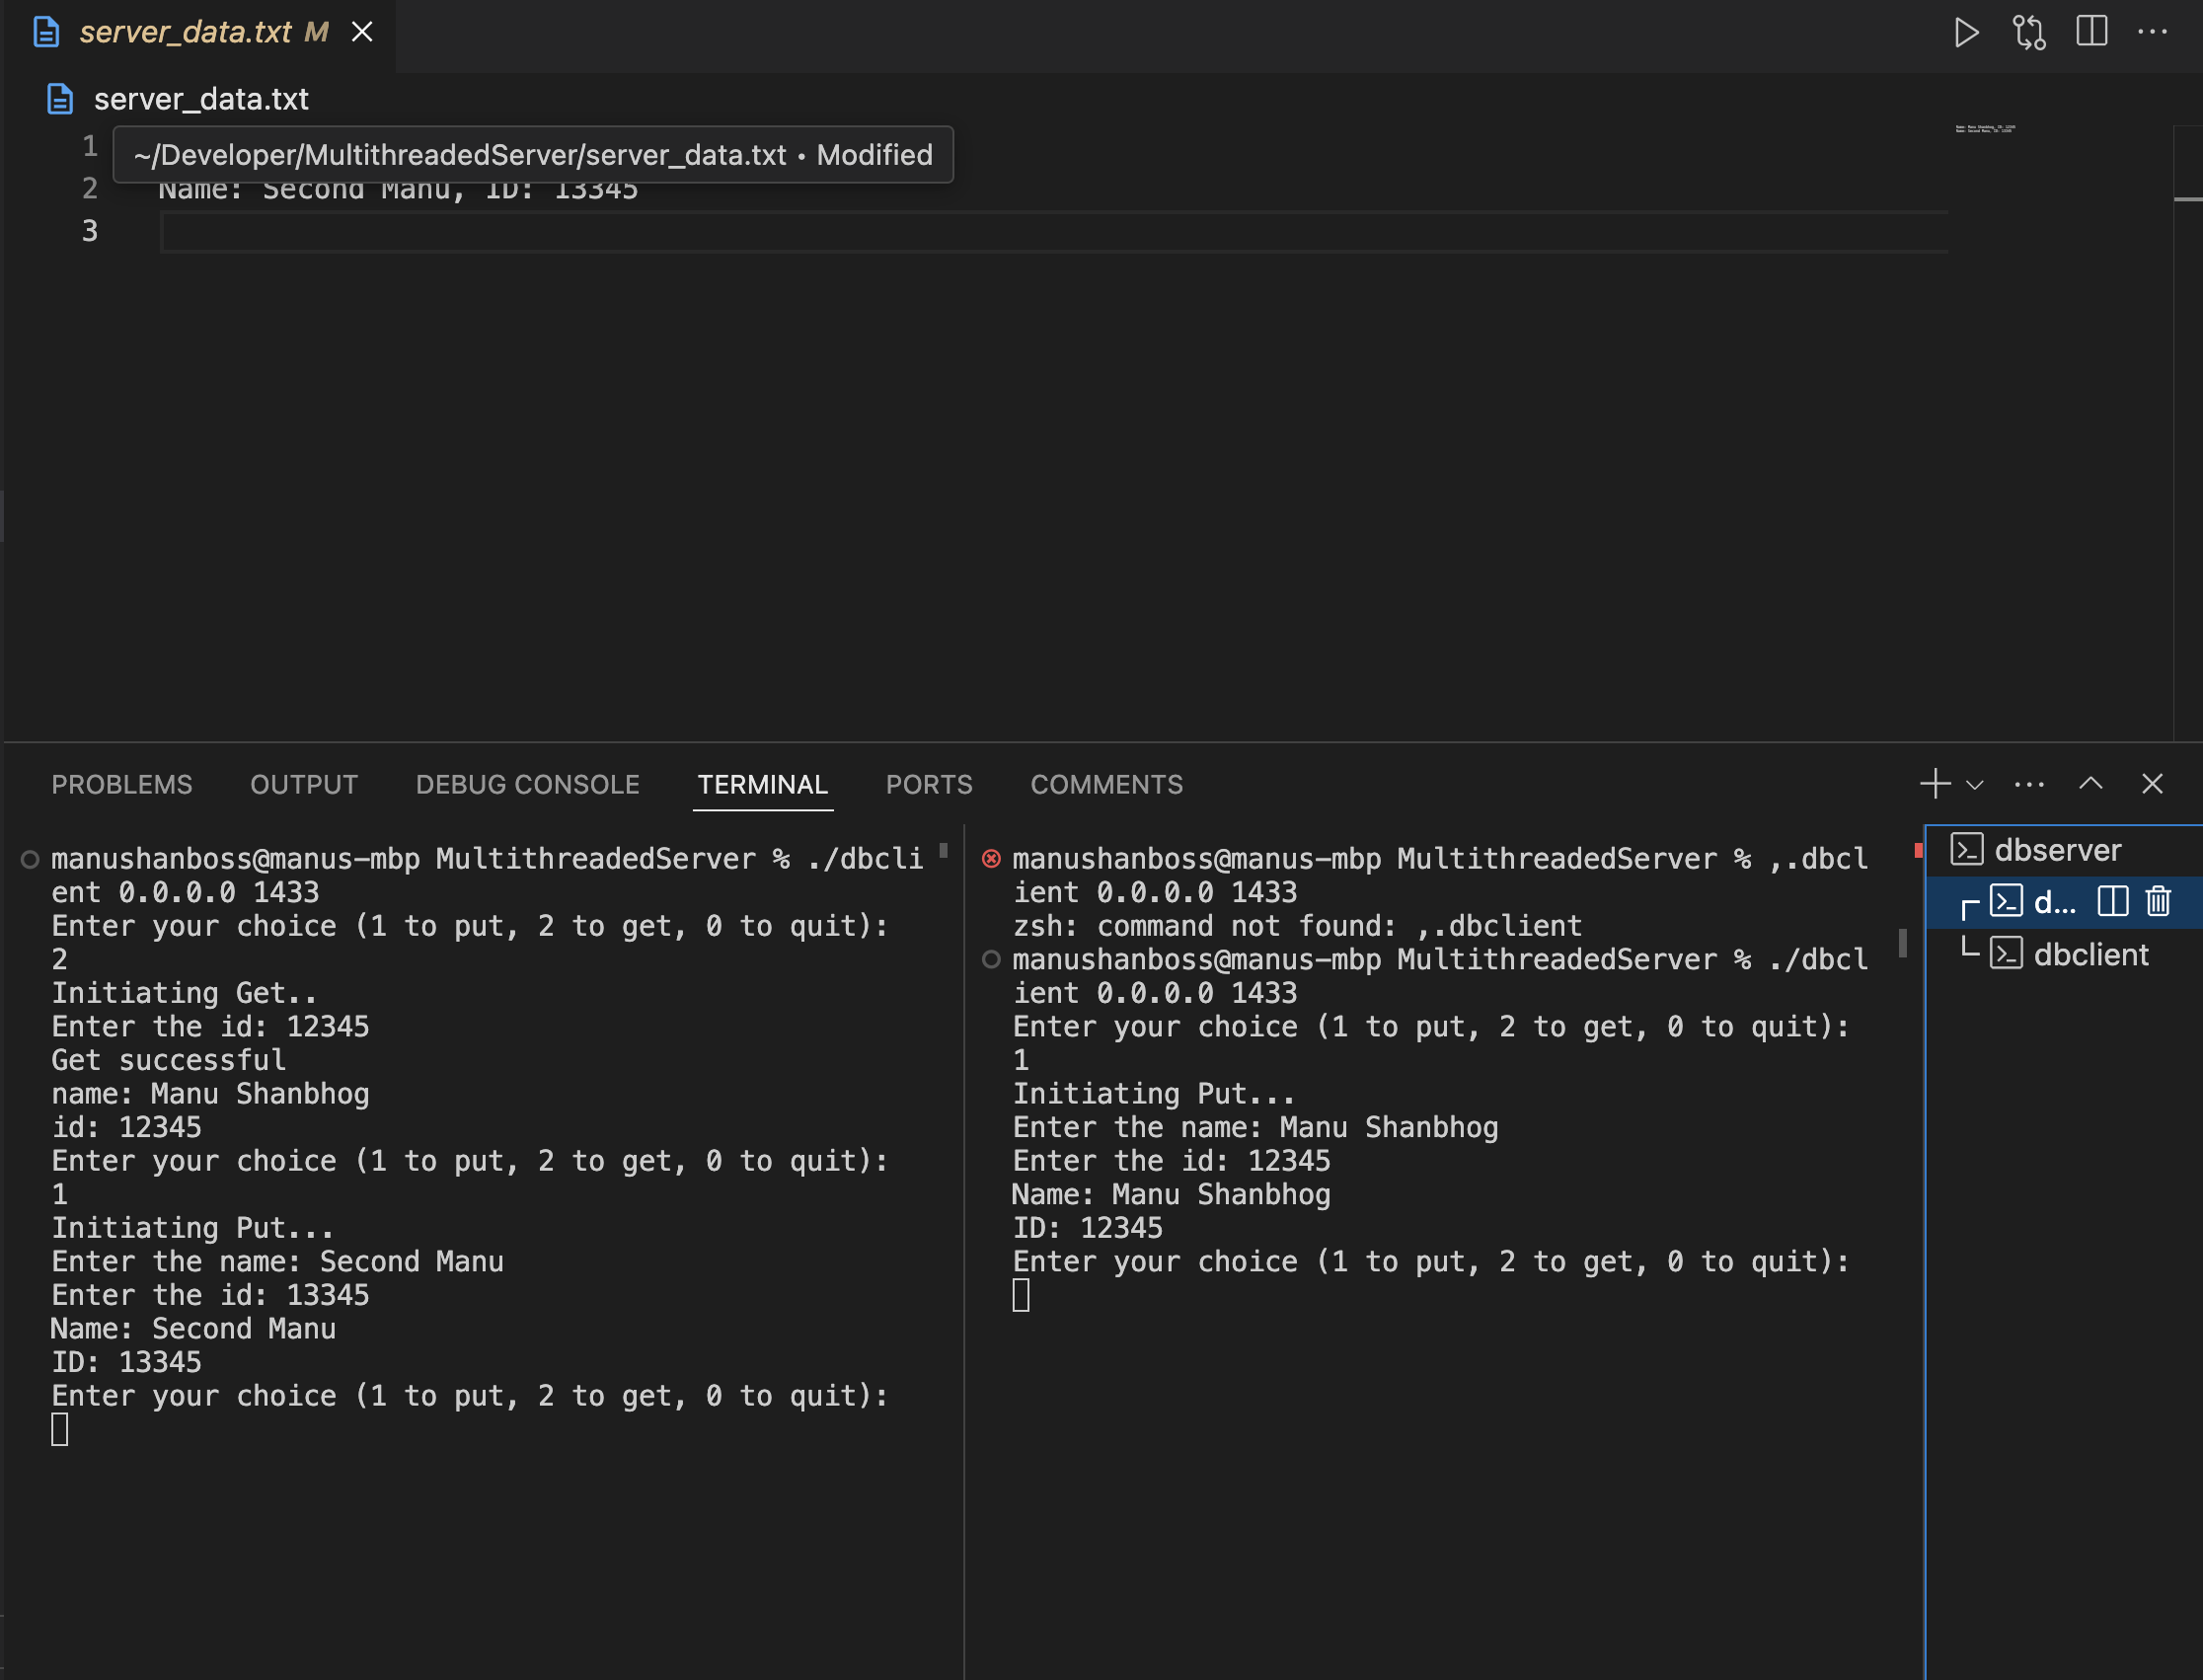
Task: Click "Initiating Get.." text
Action: pos(185,993)
